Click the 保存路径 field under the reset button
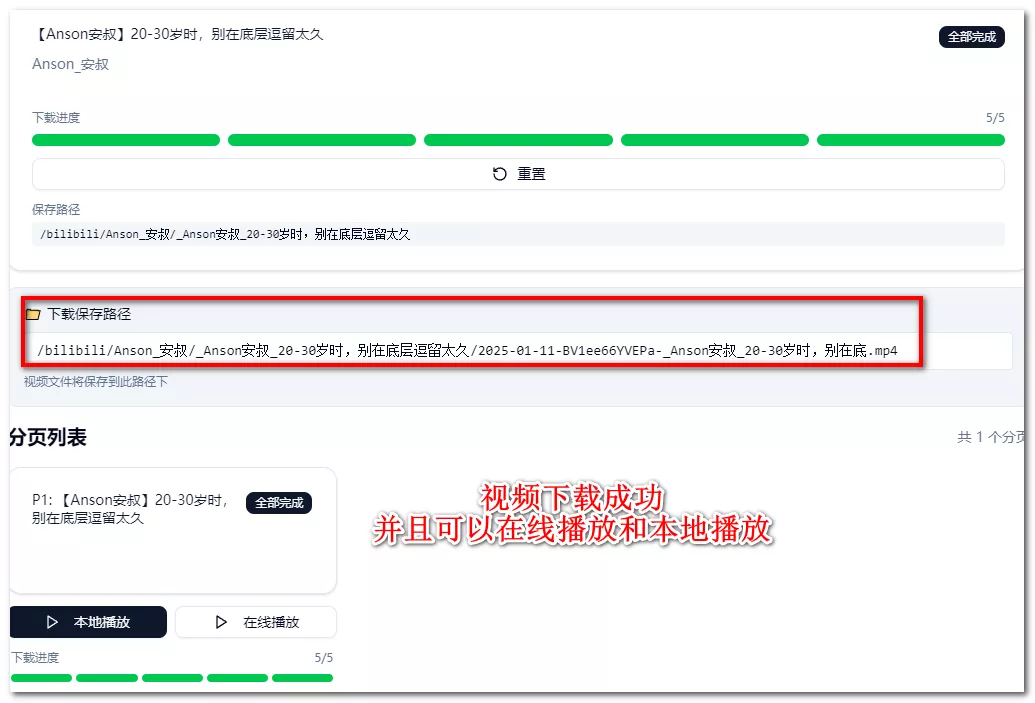This screenshot has width=1035, height=703. click(517, 234)
